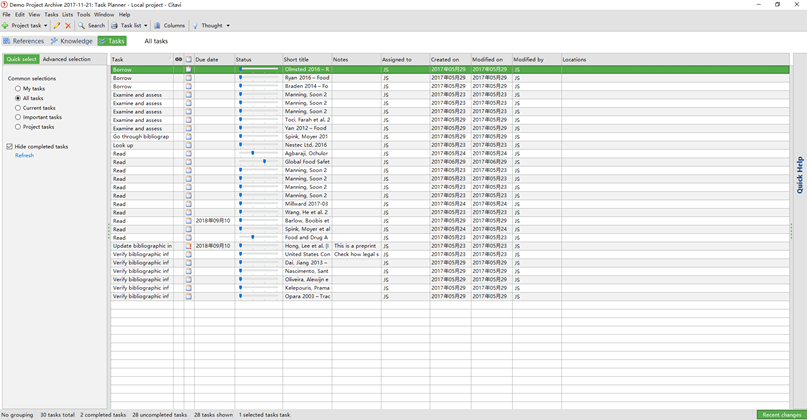Sort by the Created on column header

click(x=450, y=59)
